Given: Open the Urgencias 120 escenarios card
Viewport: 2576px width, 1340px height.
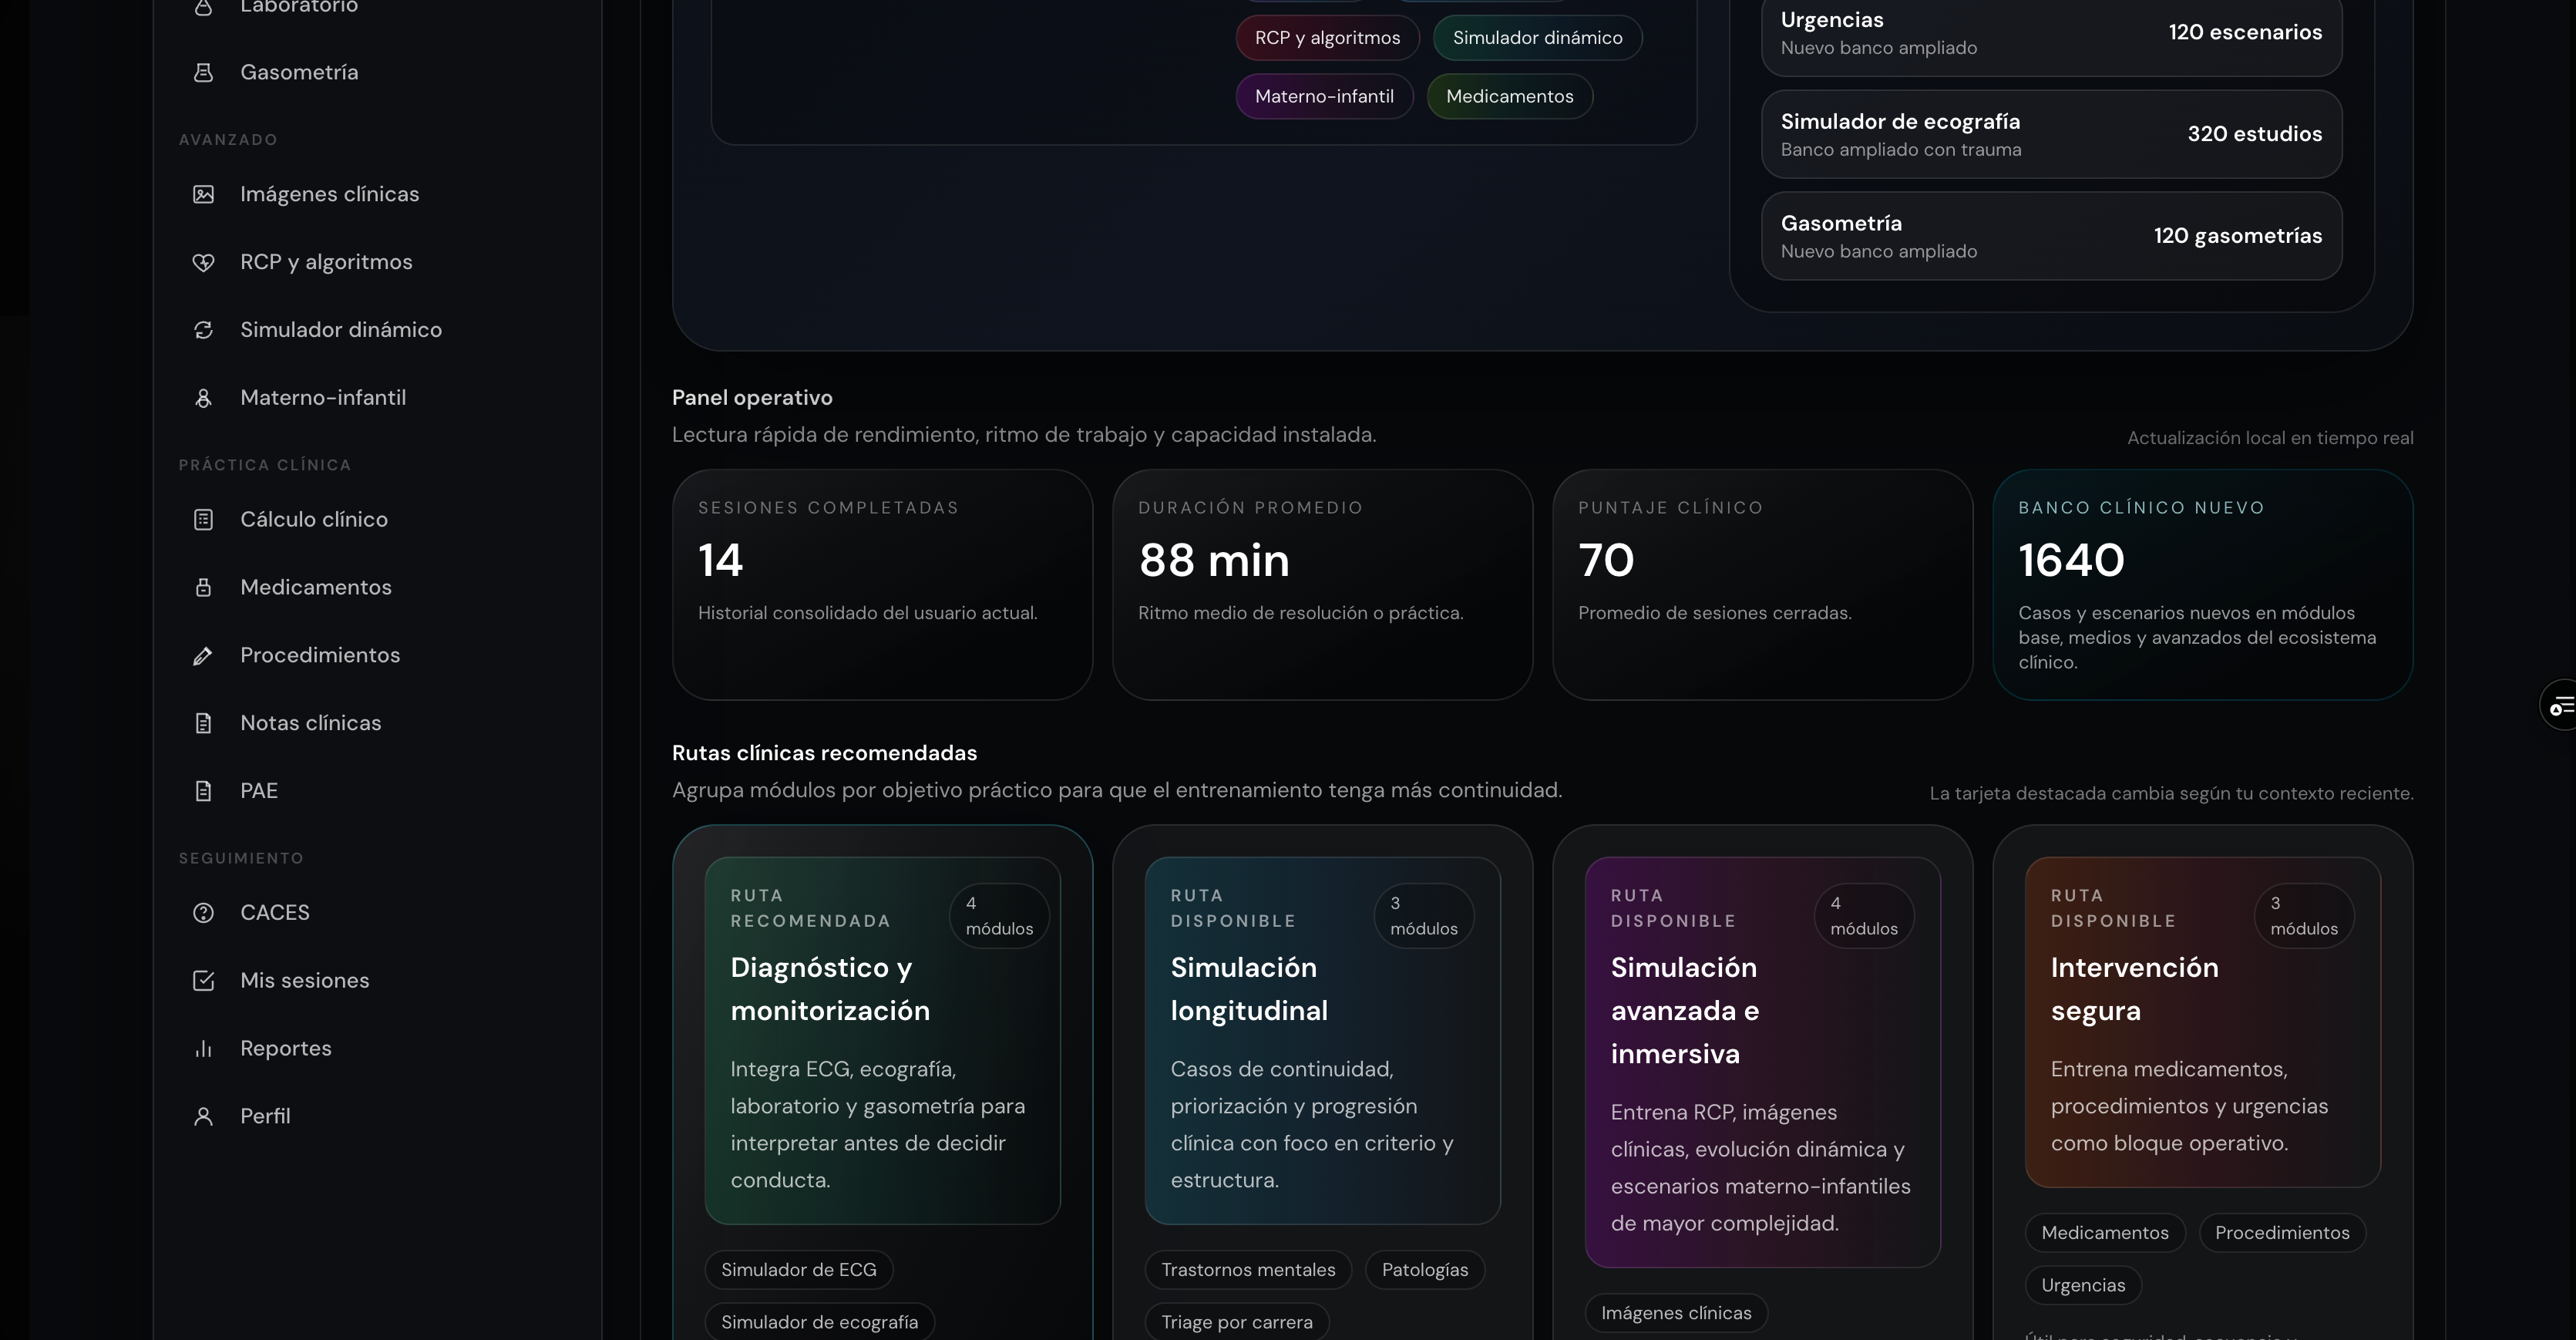Looking at the screenshot, I should pyautogui.click(x=2052, y=33).
